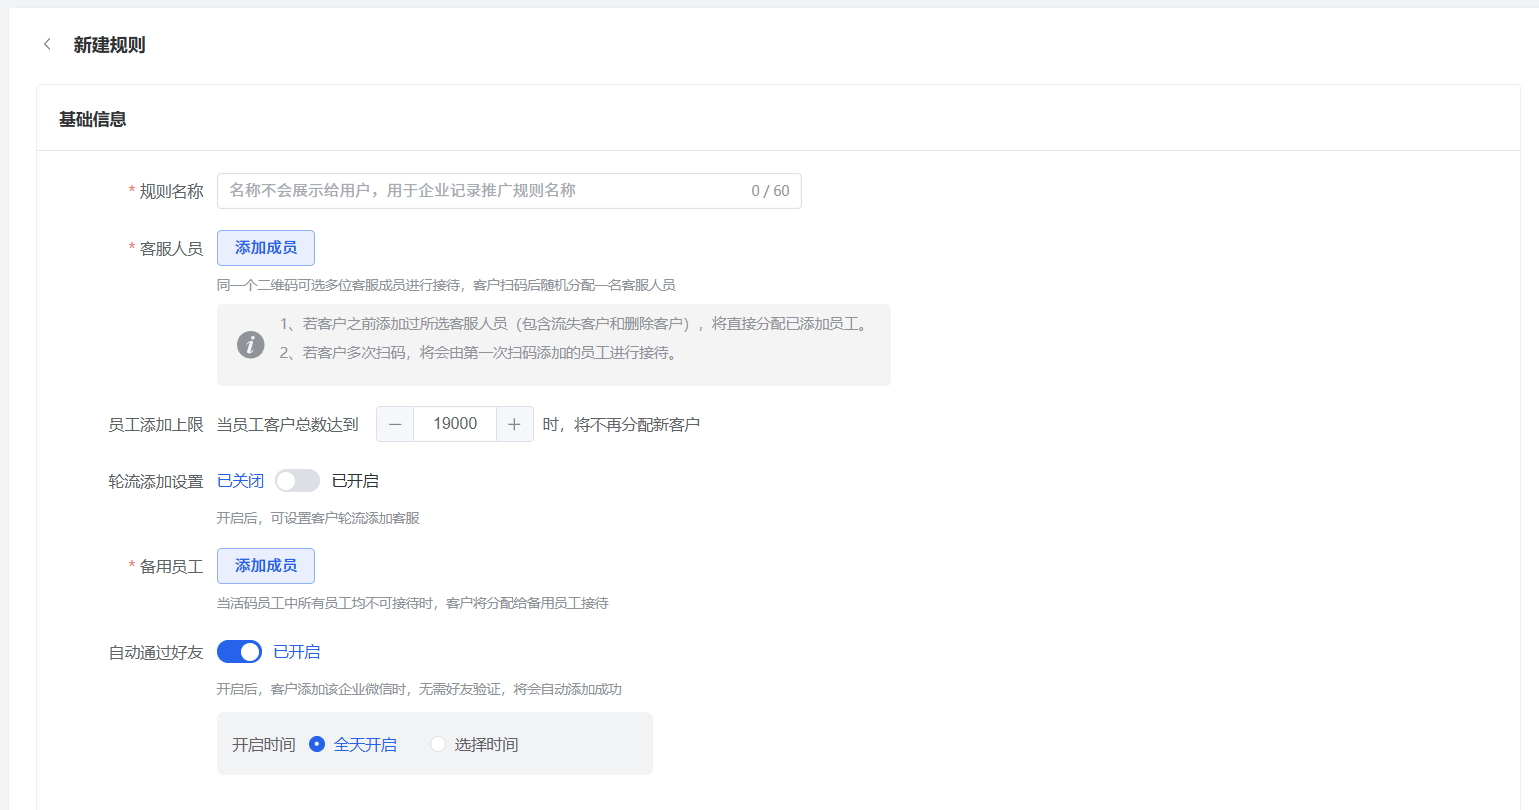Click the 新建规则 page title
Screen dimensions: 1539x810
click(109, 45)
